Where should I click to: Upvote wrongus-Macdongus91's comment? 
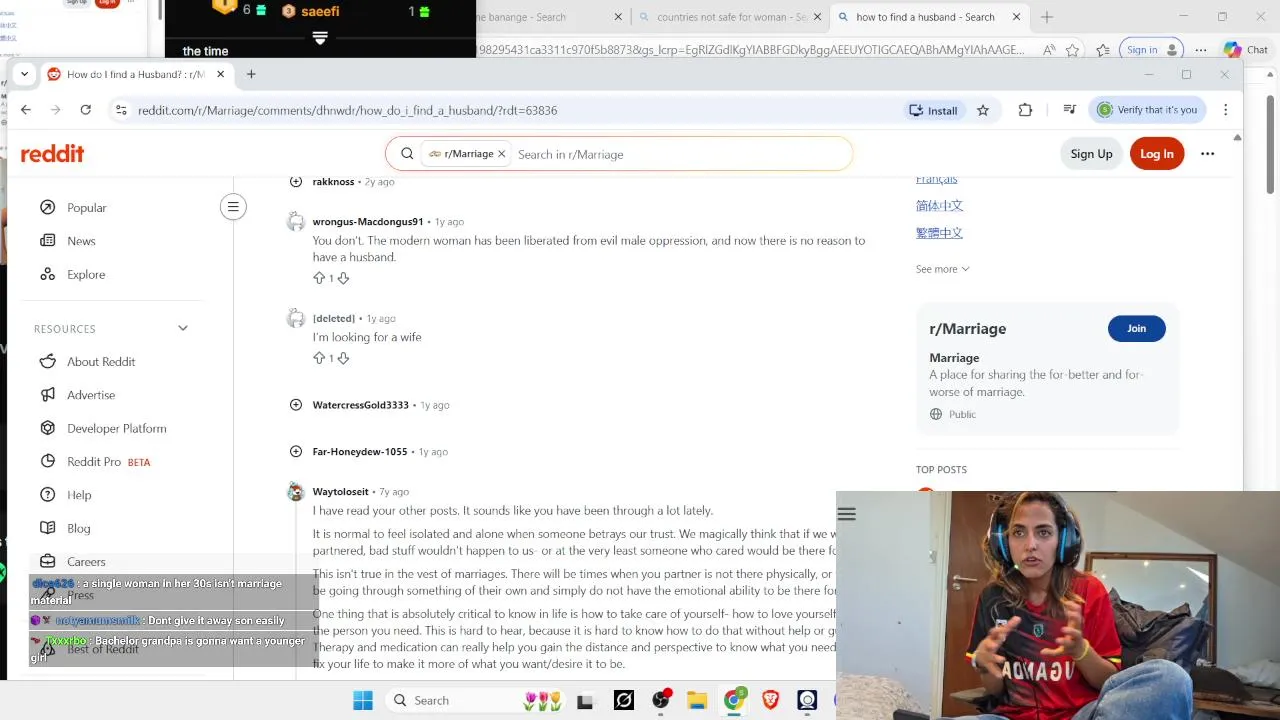click(319, 278)
